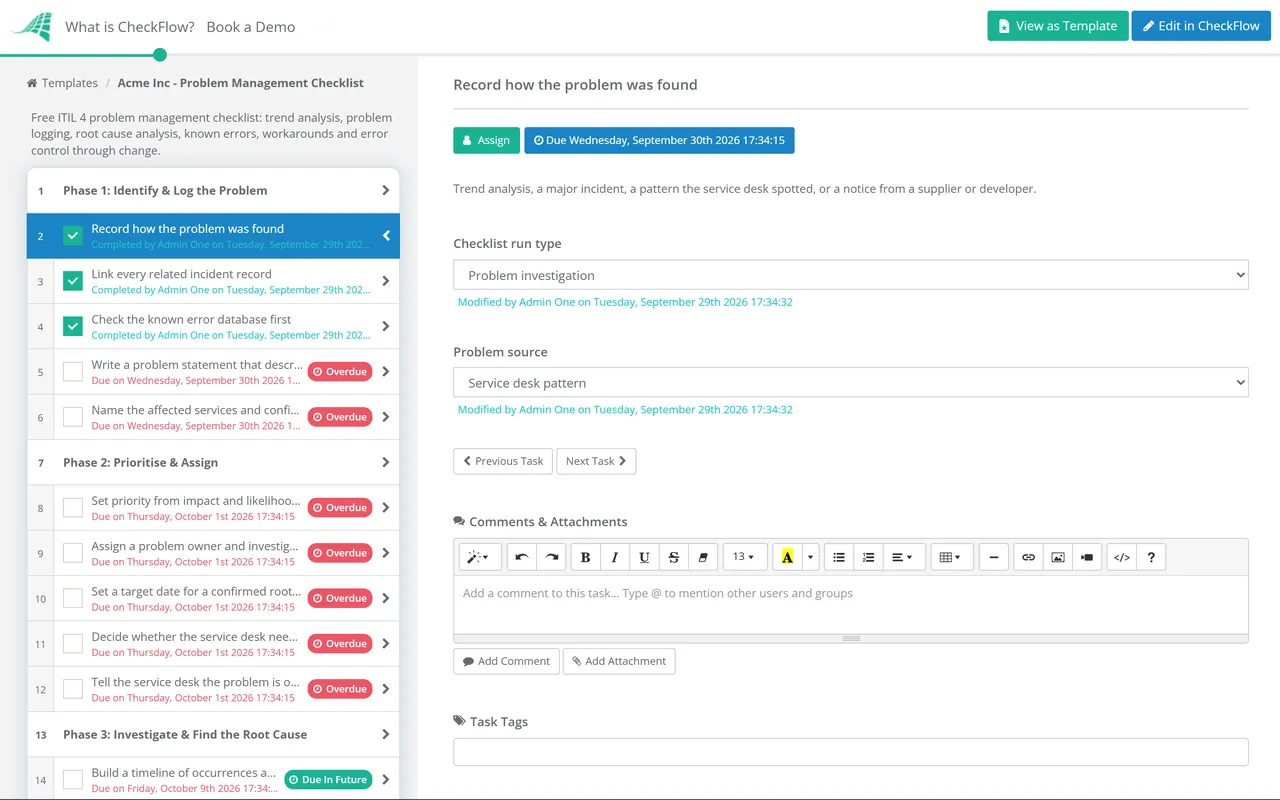Uncheck 'Link every related incident record'

point(73,281)
